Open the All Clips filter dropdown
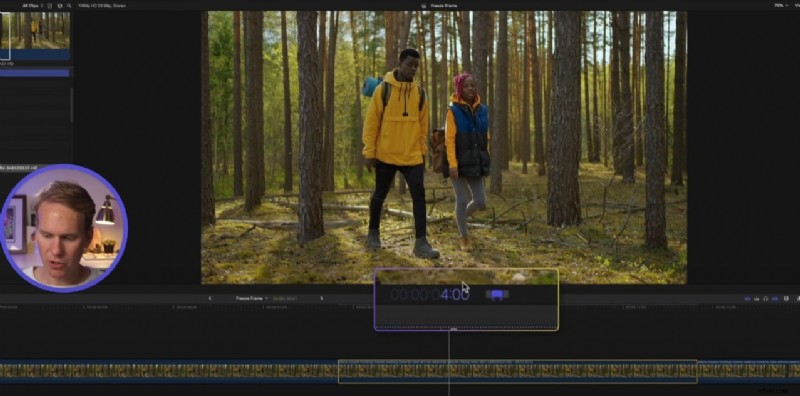 click(x=33, y=6)
